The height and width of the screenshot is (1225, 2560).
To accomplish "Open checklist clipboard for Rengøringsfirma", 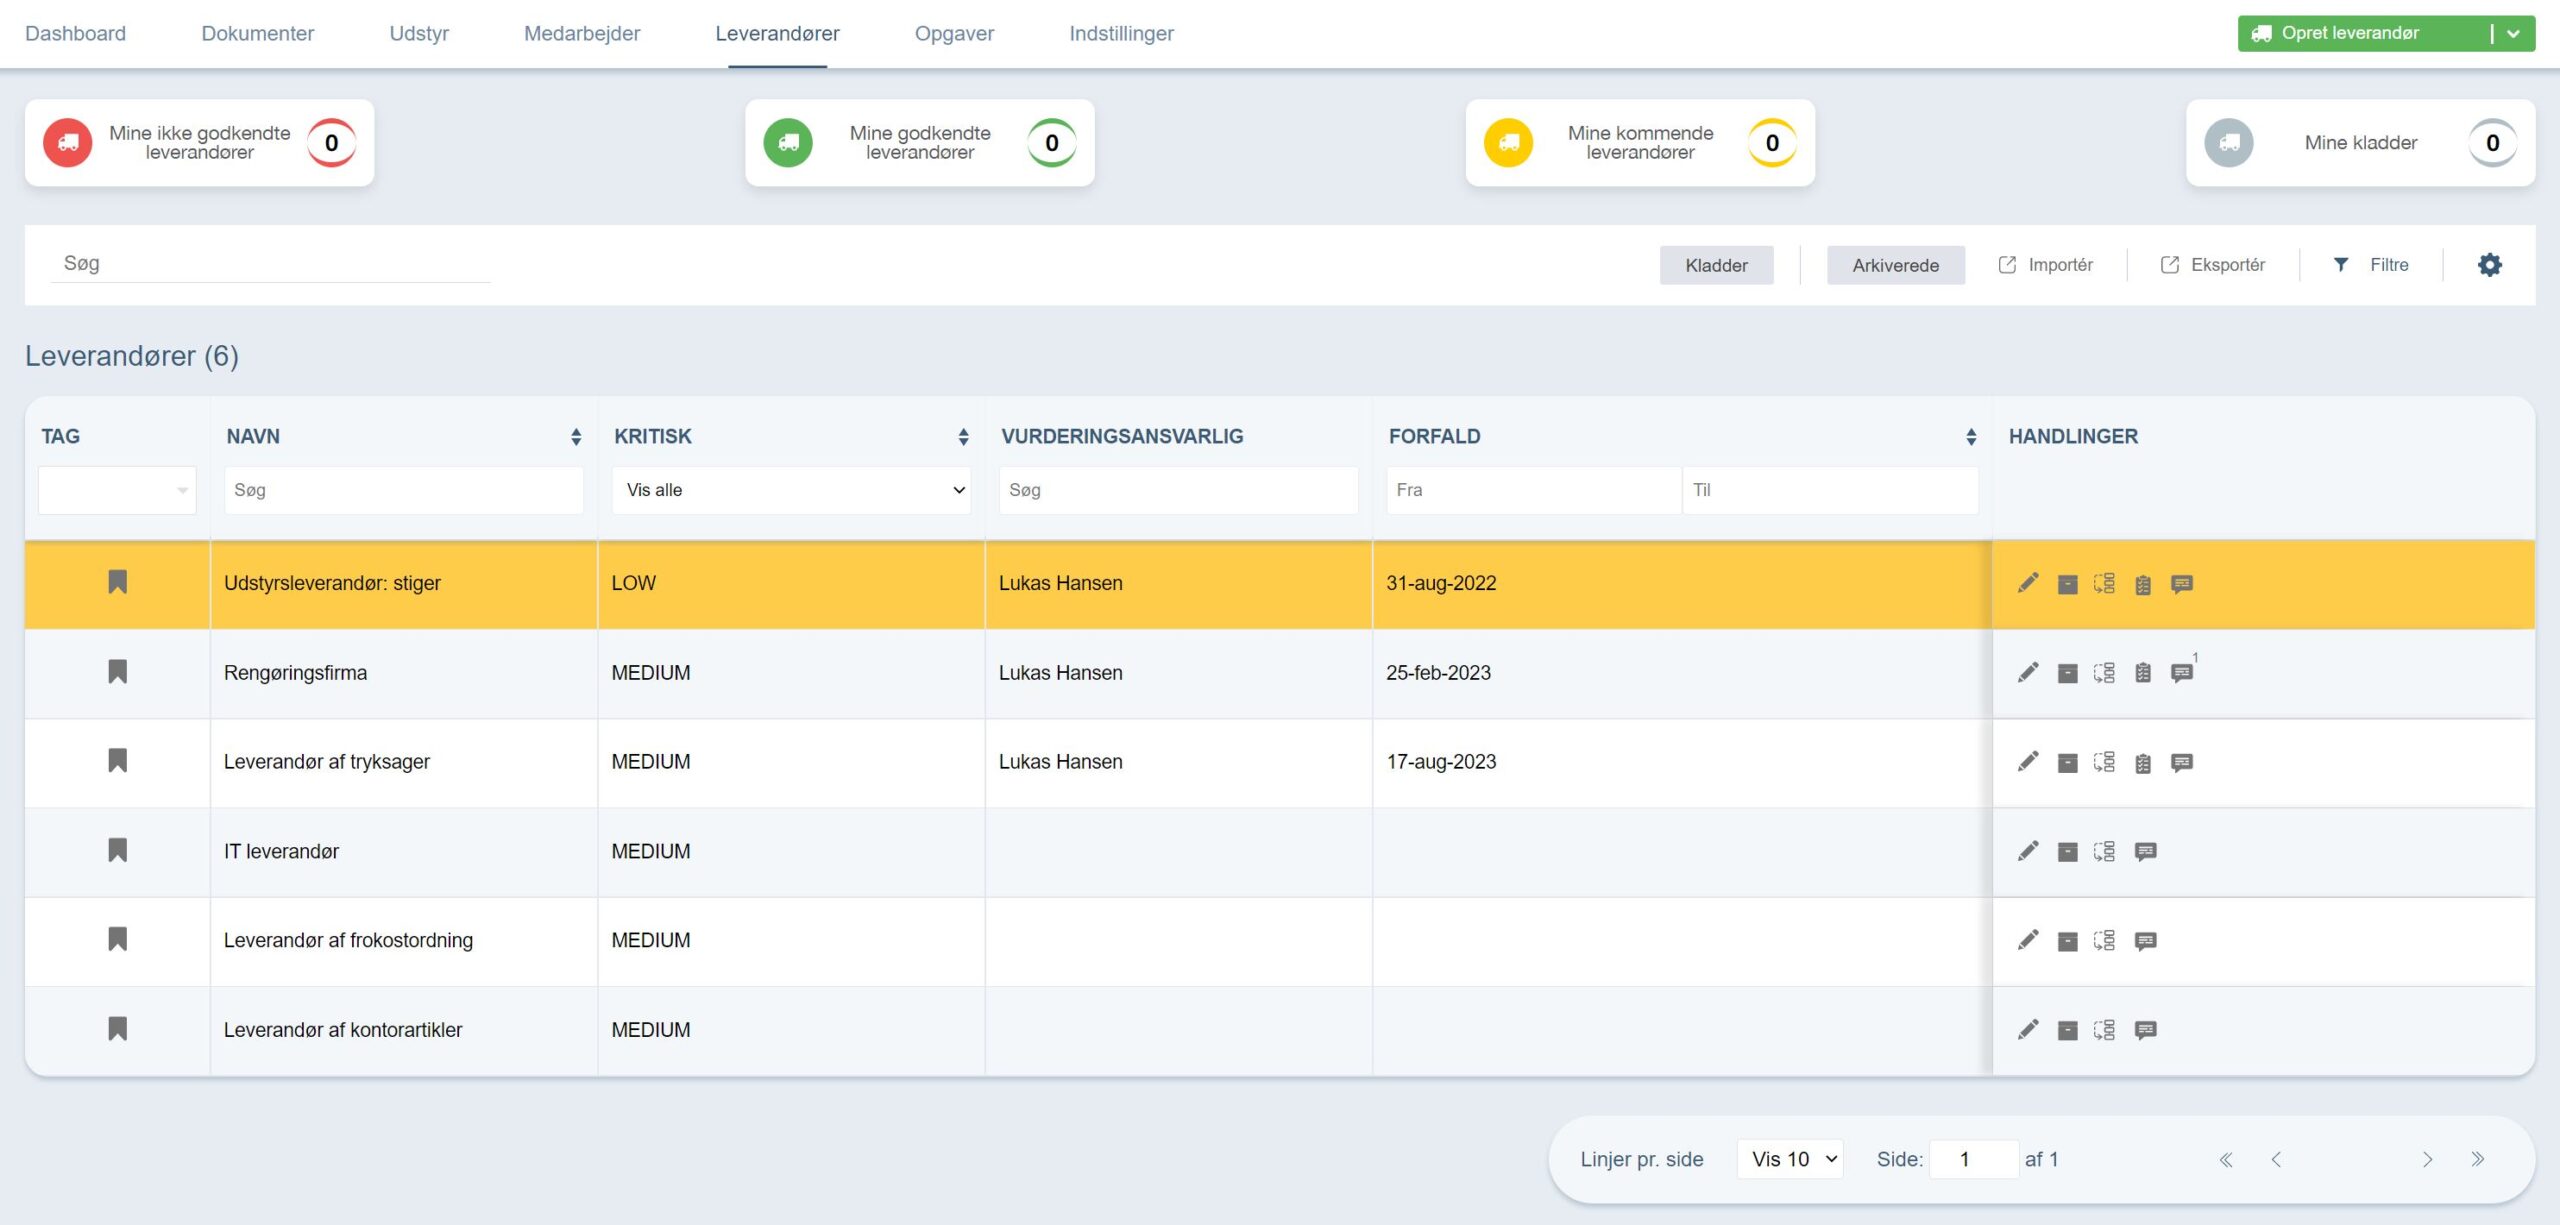I will tap(2142, 673).
